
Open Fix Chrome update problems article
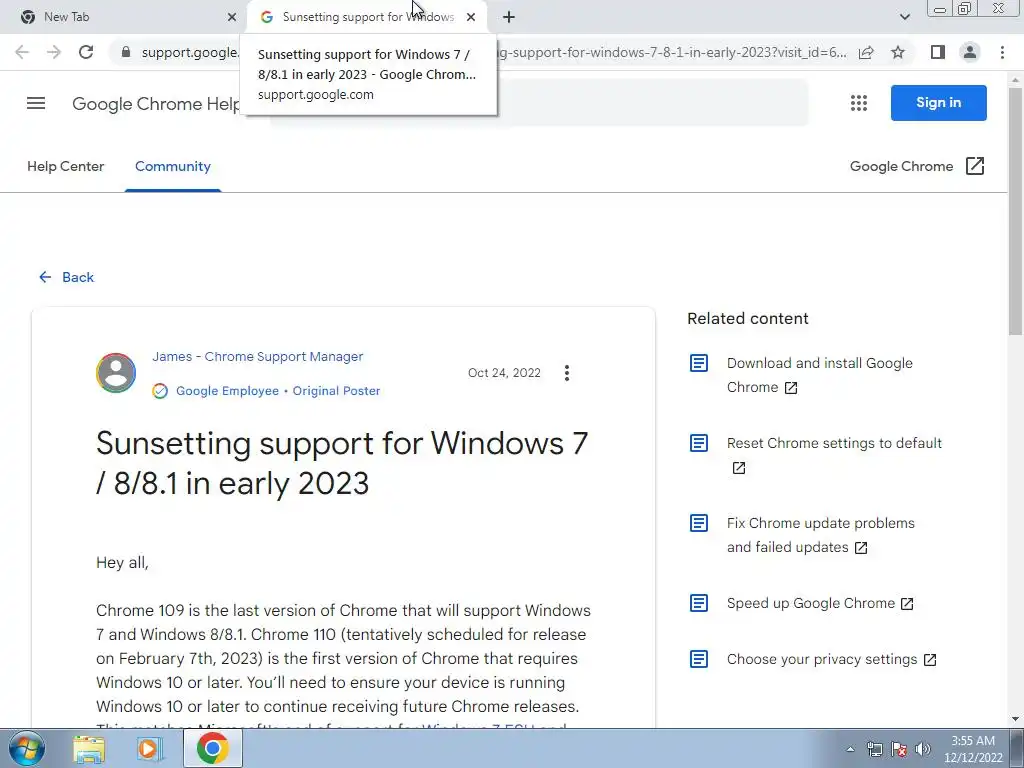click(820, 535)
